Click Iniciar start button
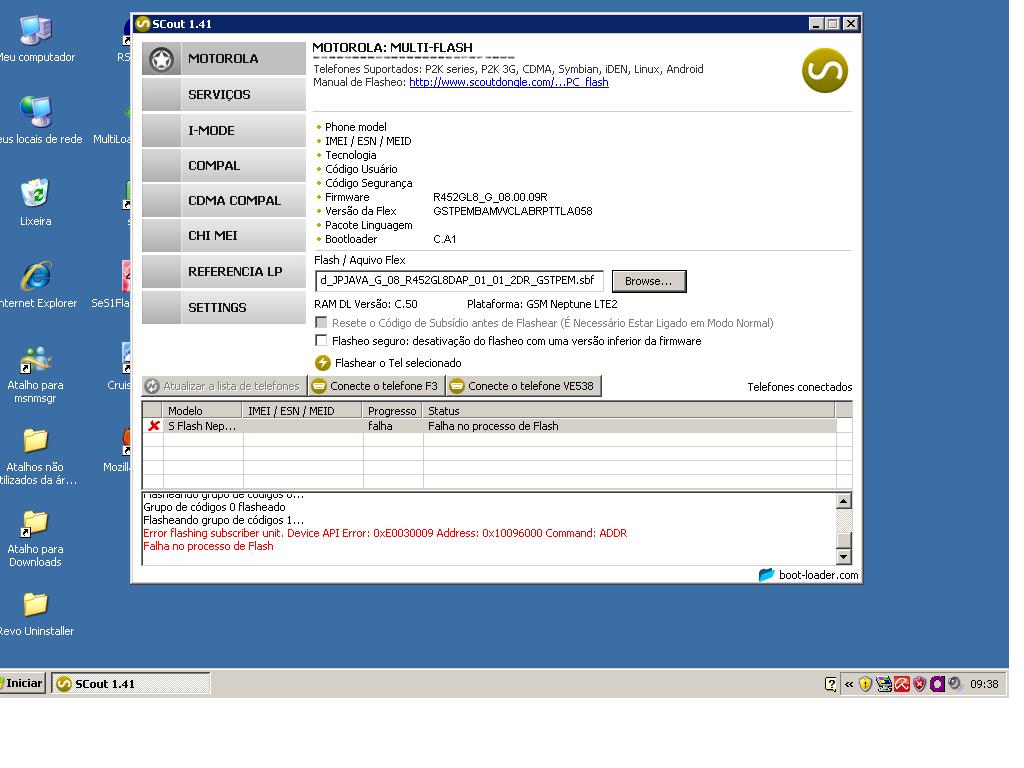1024x768 pixels. pyautogui.click(x=23, y=683)
